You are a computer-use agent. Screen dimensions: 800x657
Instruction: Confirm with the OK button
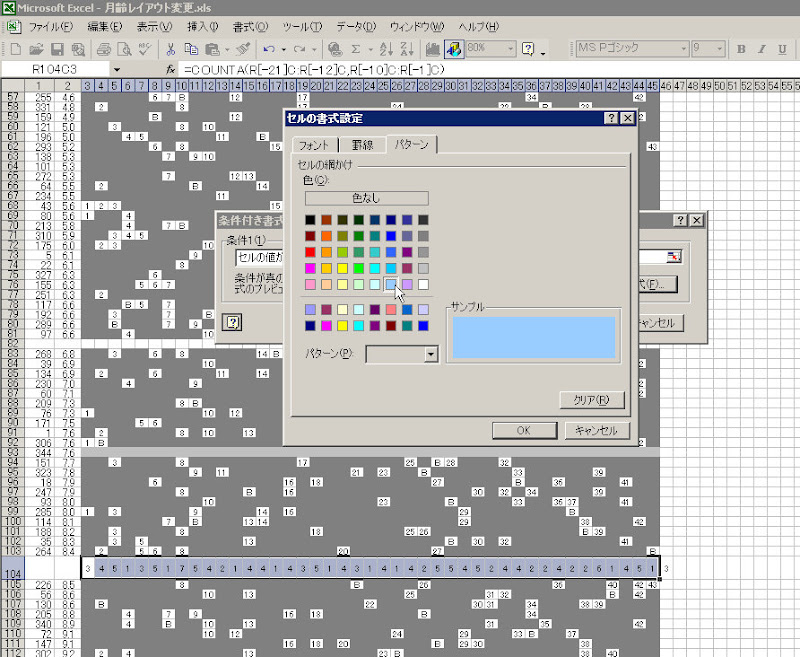point(524,431)
